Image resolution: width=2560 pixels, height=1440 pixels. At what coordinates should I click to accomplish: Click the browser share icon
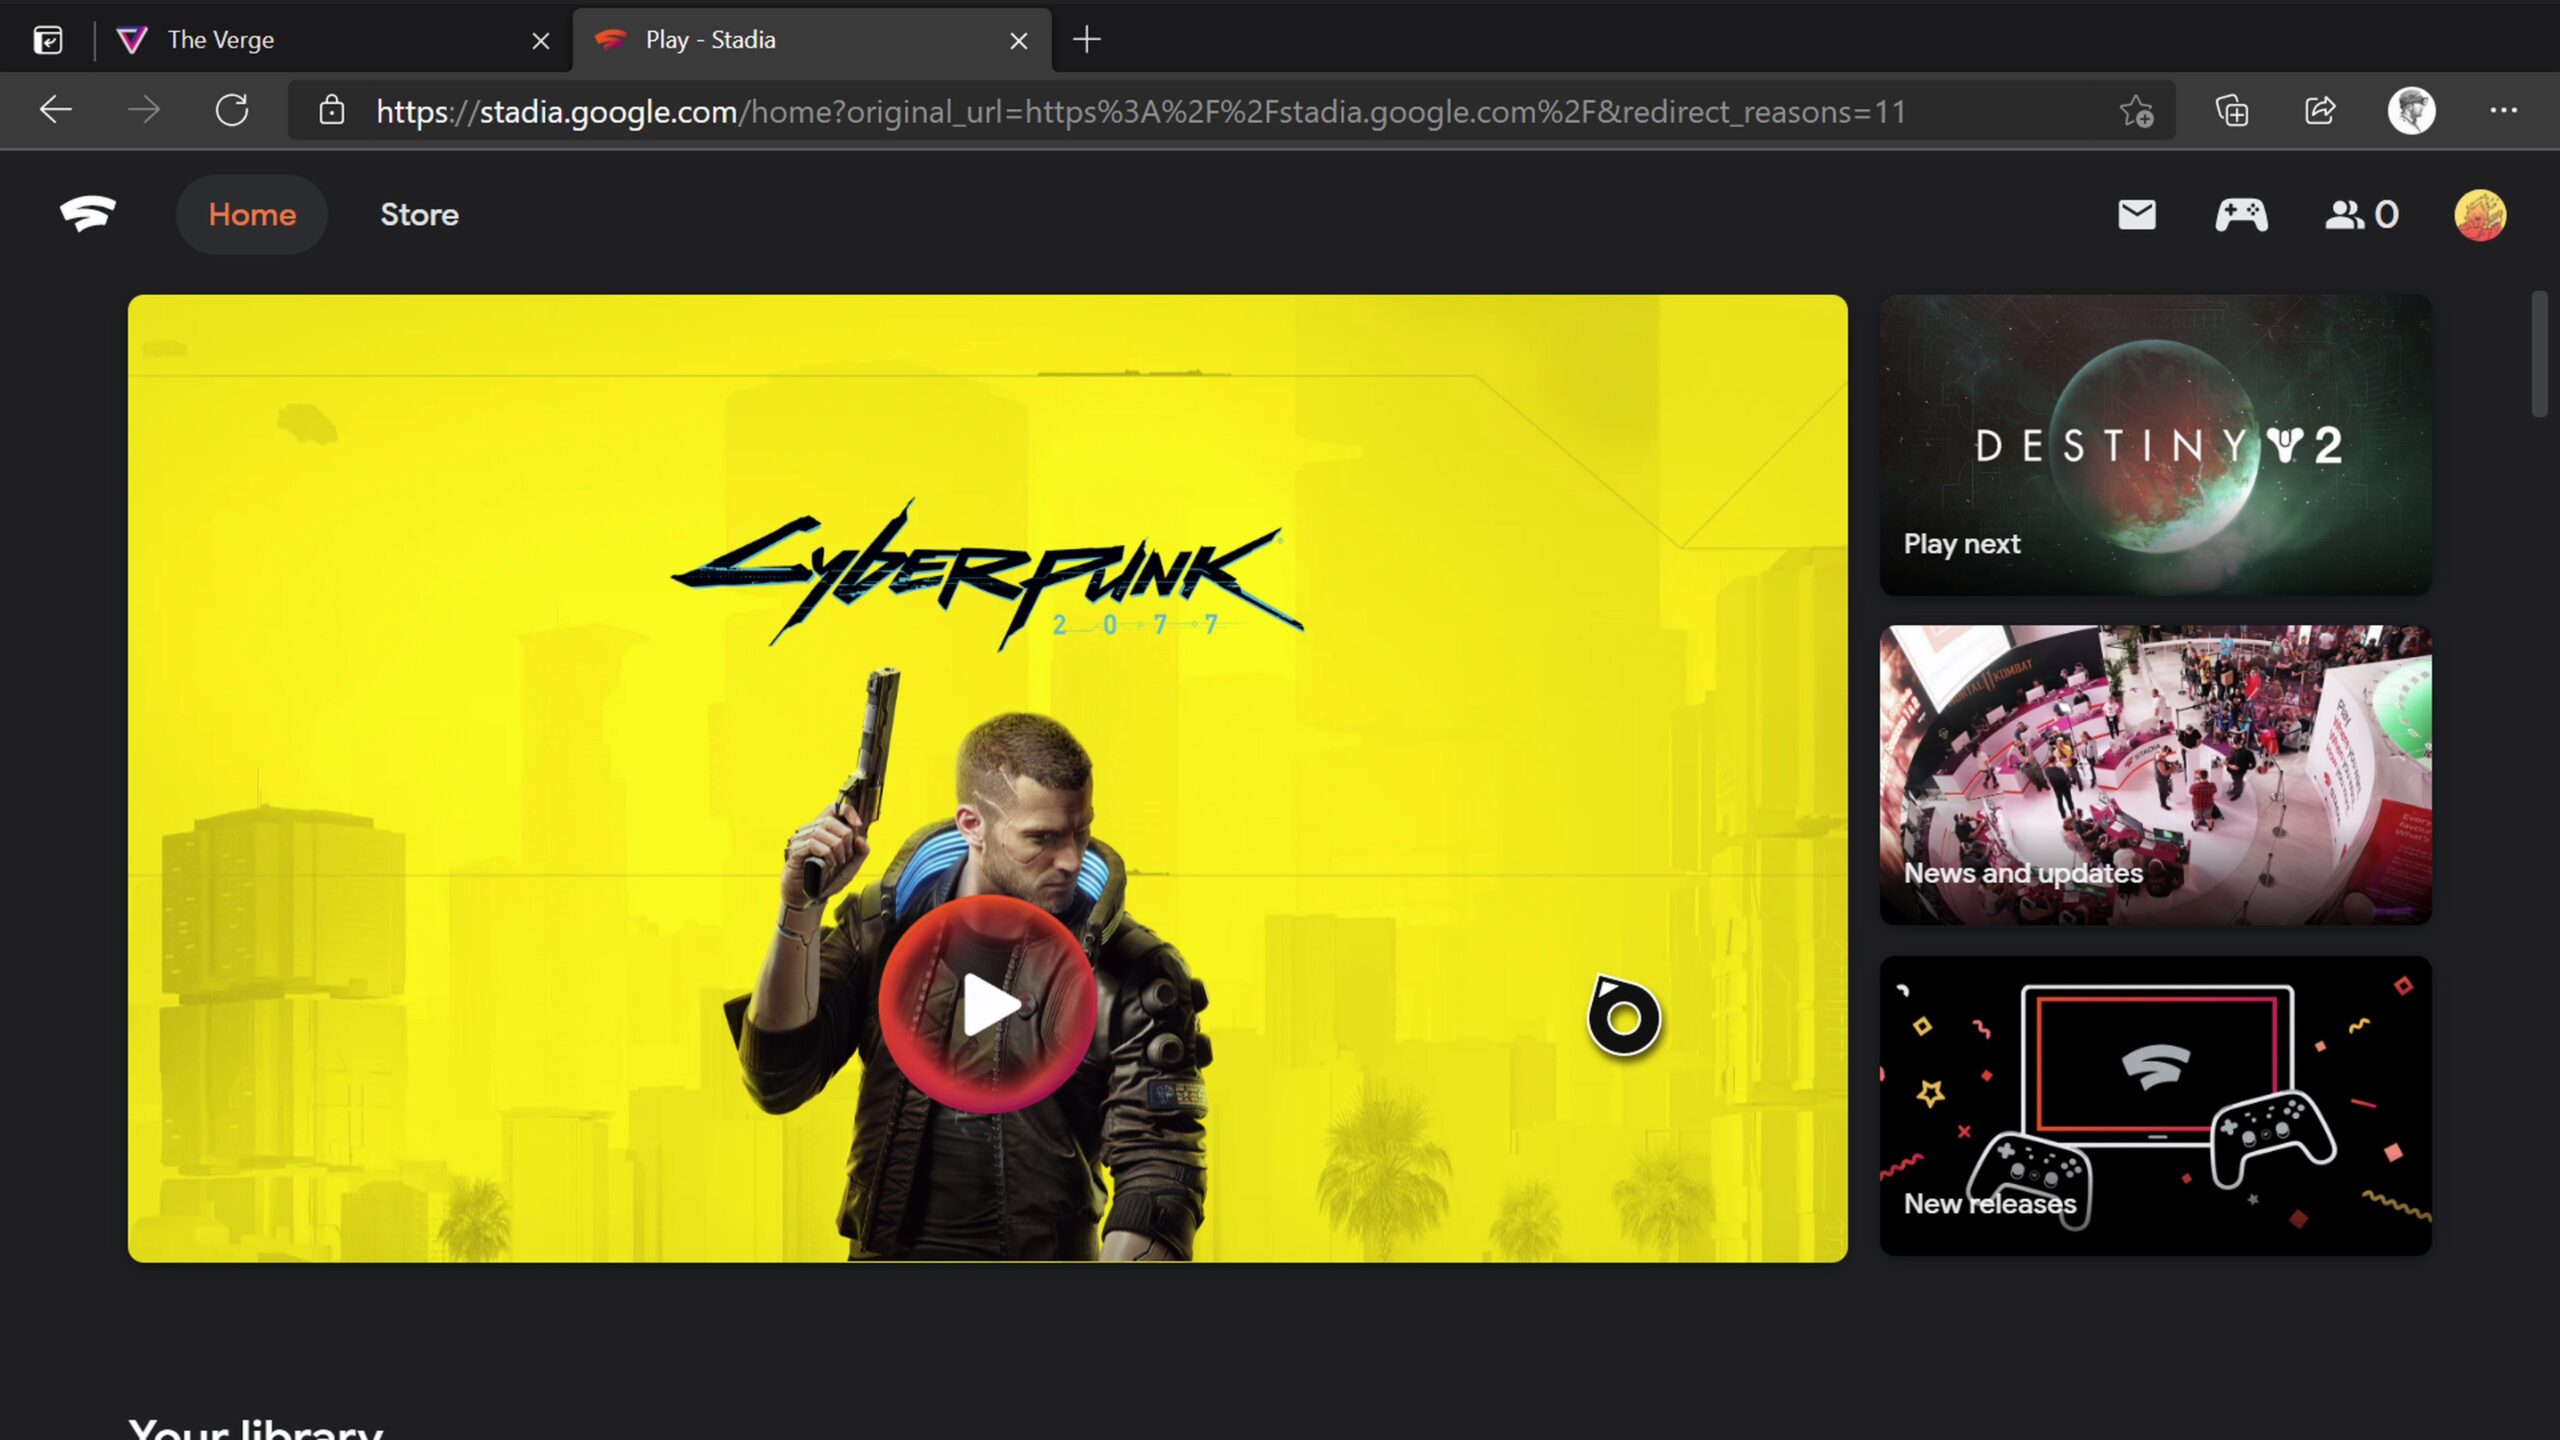2320,110
